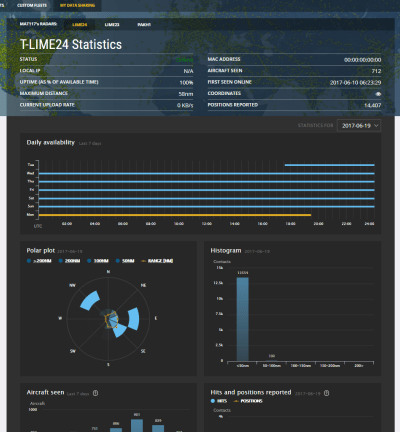Click the Tuesday availability bar
Screen dimensions: 400x432
[x=330, y=165]
